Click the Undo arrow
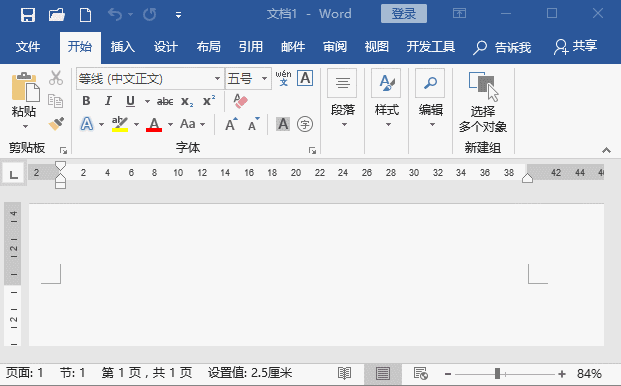 click(115, 15)
